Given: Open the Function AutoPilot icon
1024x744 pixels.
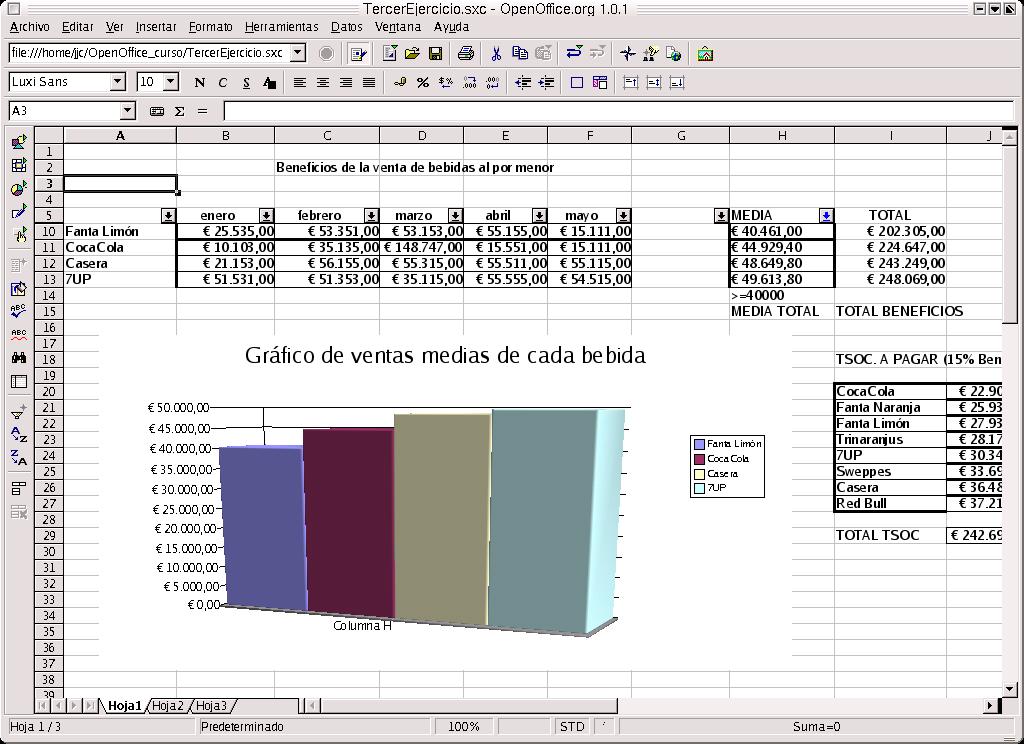Looking at the screenshot, I should point(157,112).
